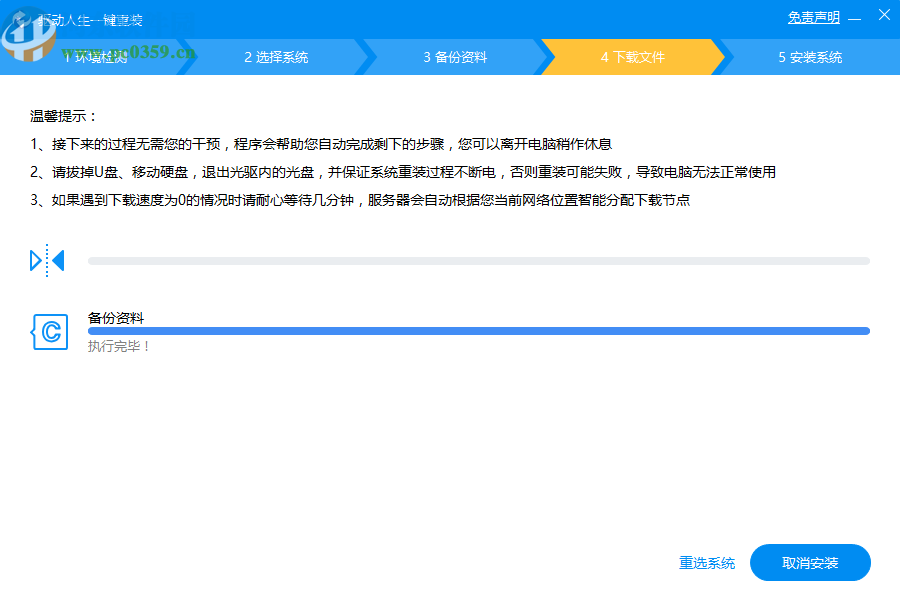Minimize the reinstall wizard window
Image resolution: width=900 pixels, height=600 pixels.
click(855, 20)
